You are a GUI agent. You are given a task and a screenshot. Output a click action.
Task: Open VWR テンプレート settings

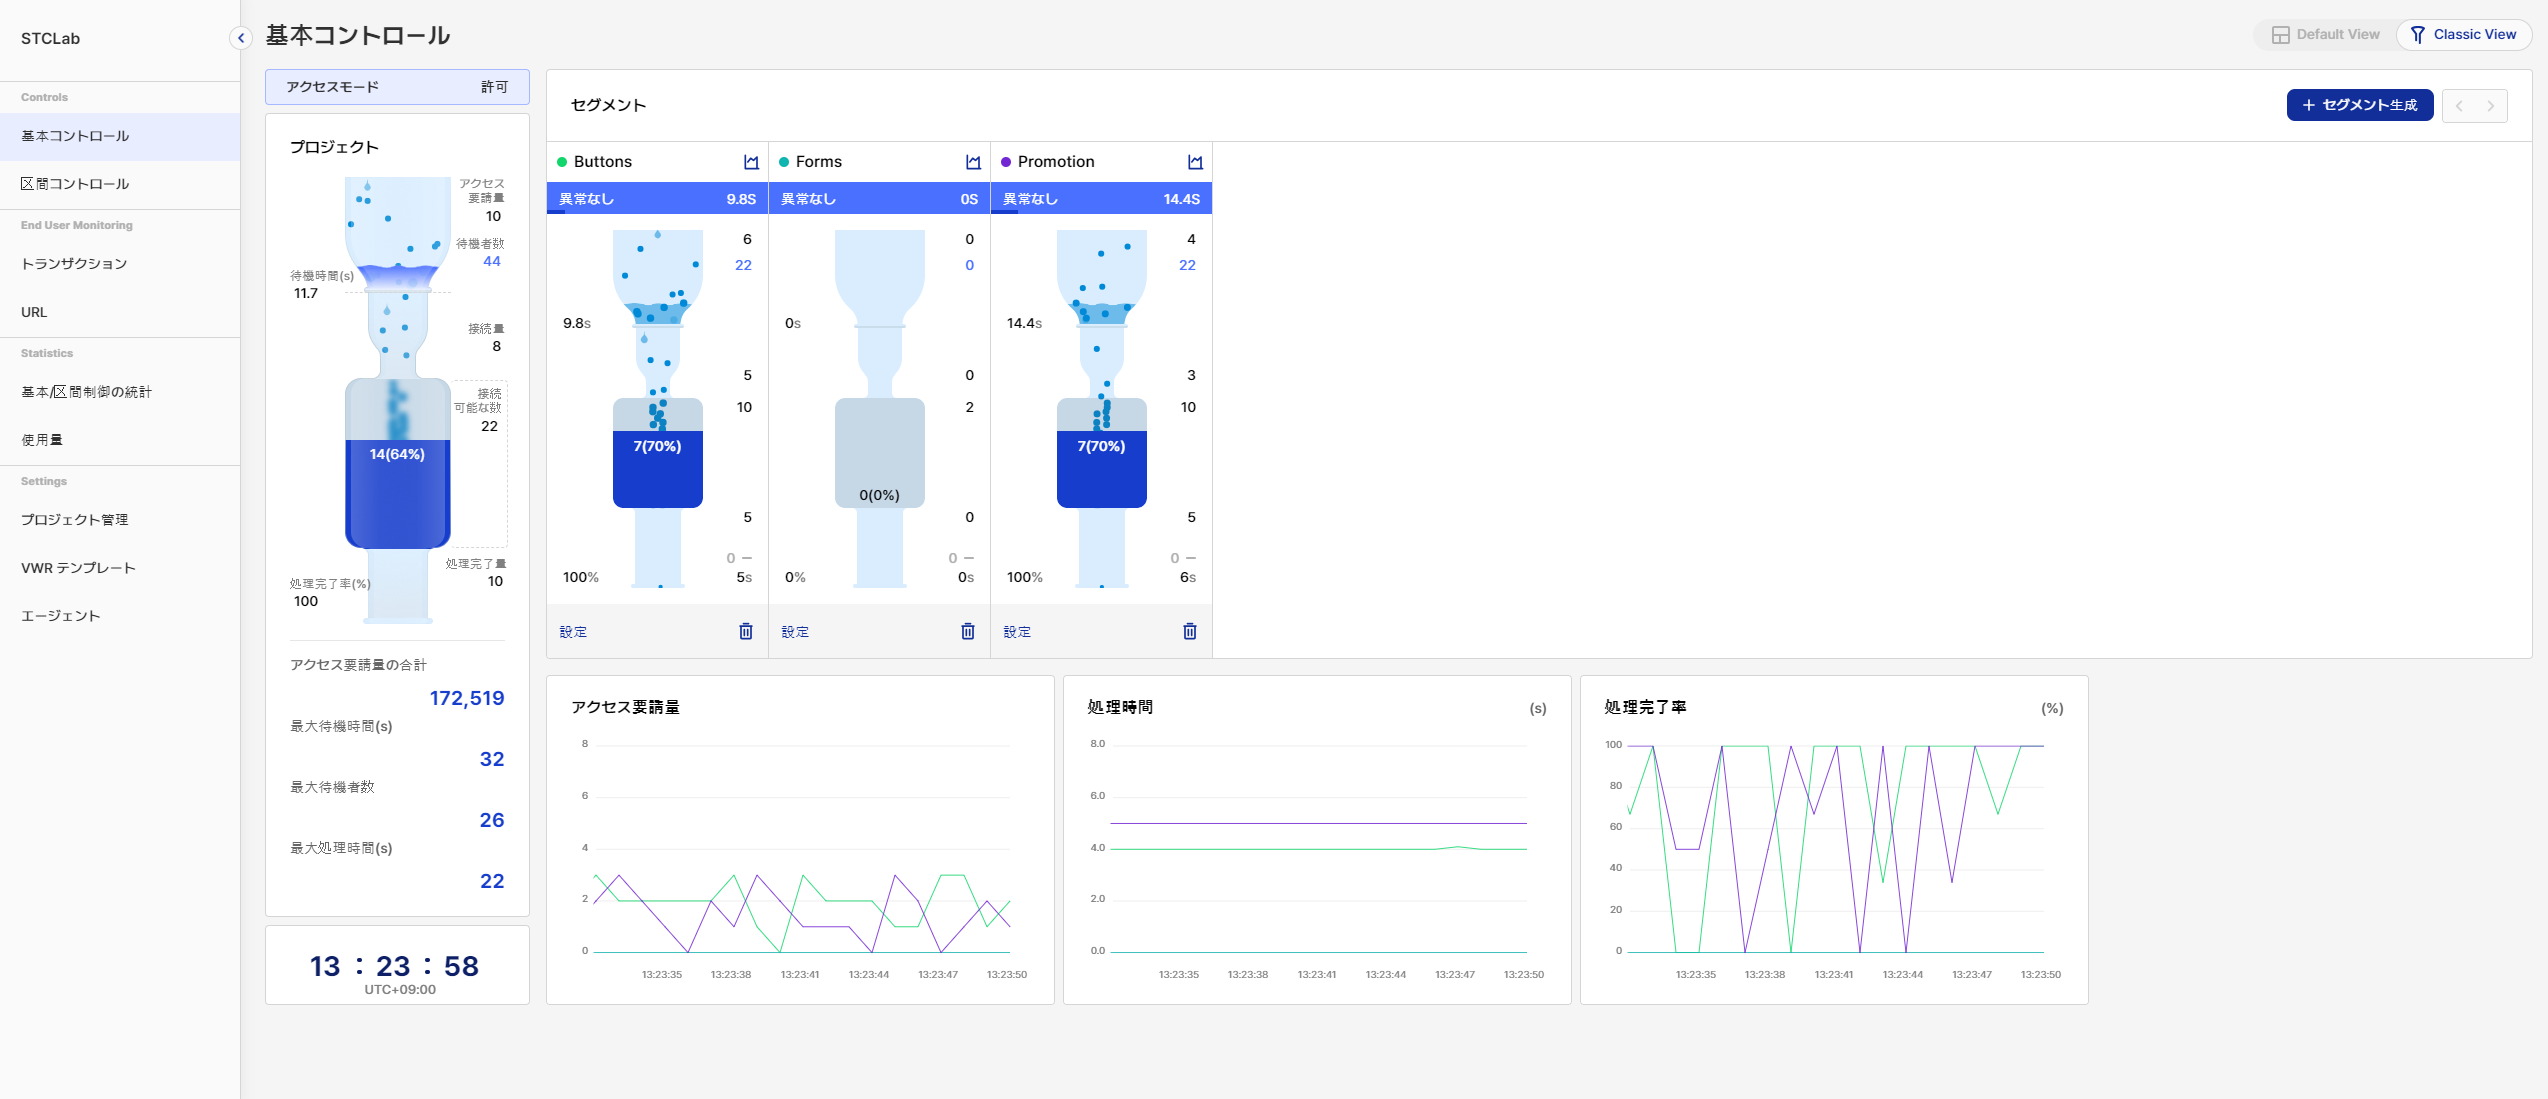tap(120, 568)
